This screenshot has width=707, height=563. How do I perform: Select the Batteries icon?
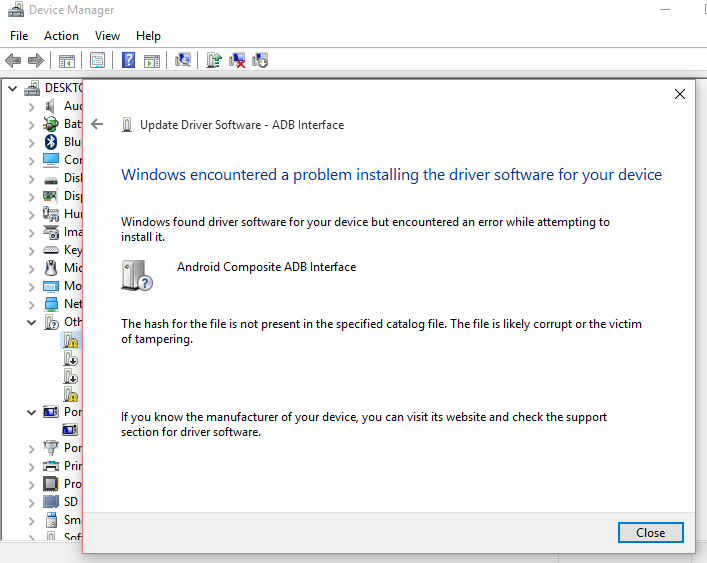coord(50,124)
